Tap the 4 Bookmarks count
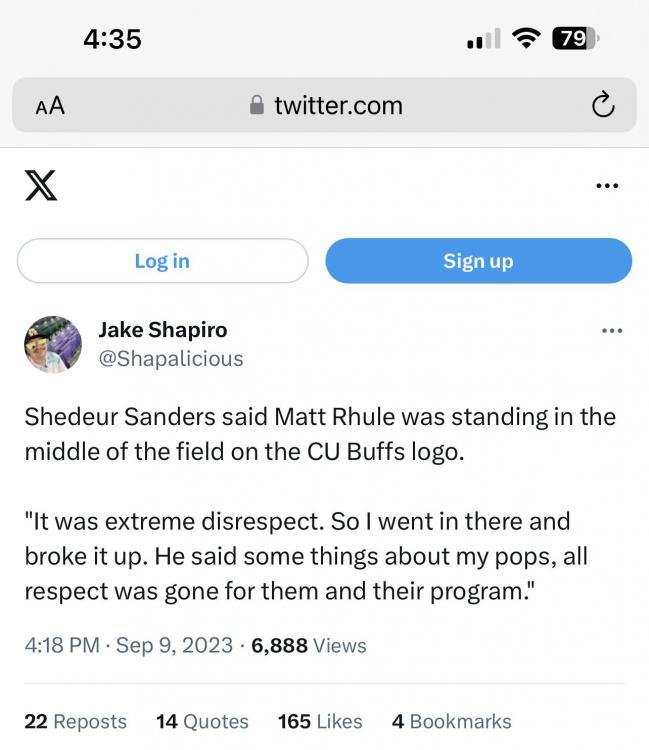The height and width of the screenshot is (750, 649). click(x=451, y=721)
